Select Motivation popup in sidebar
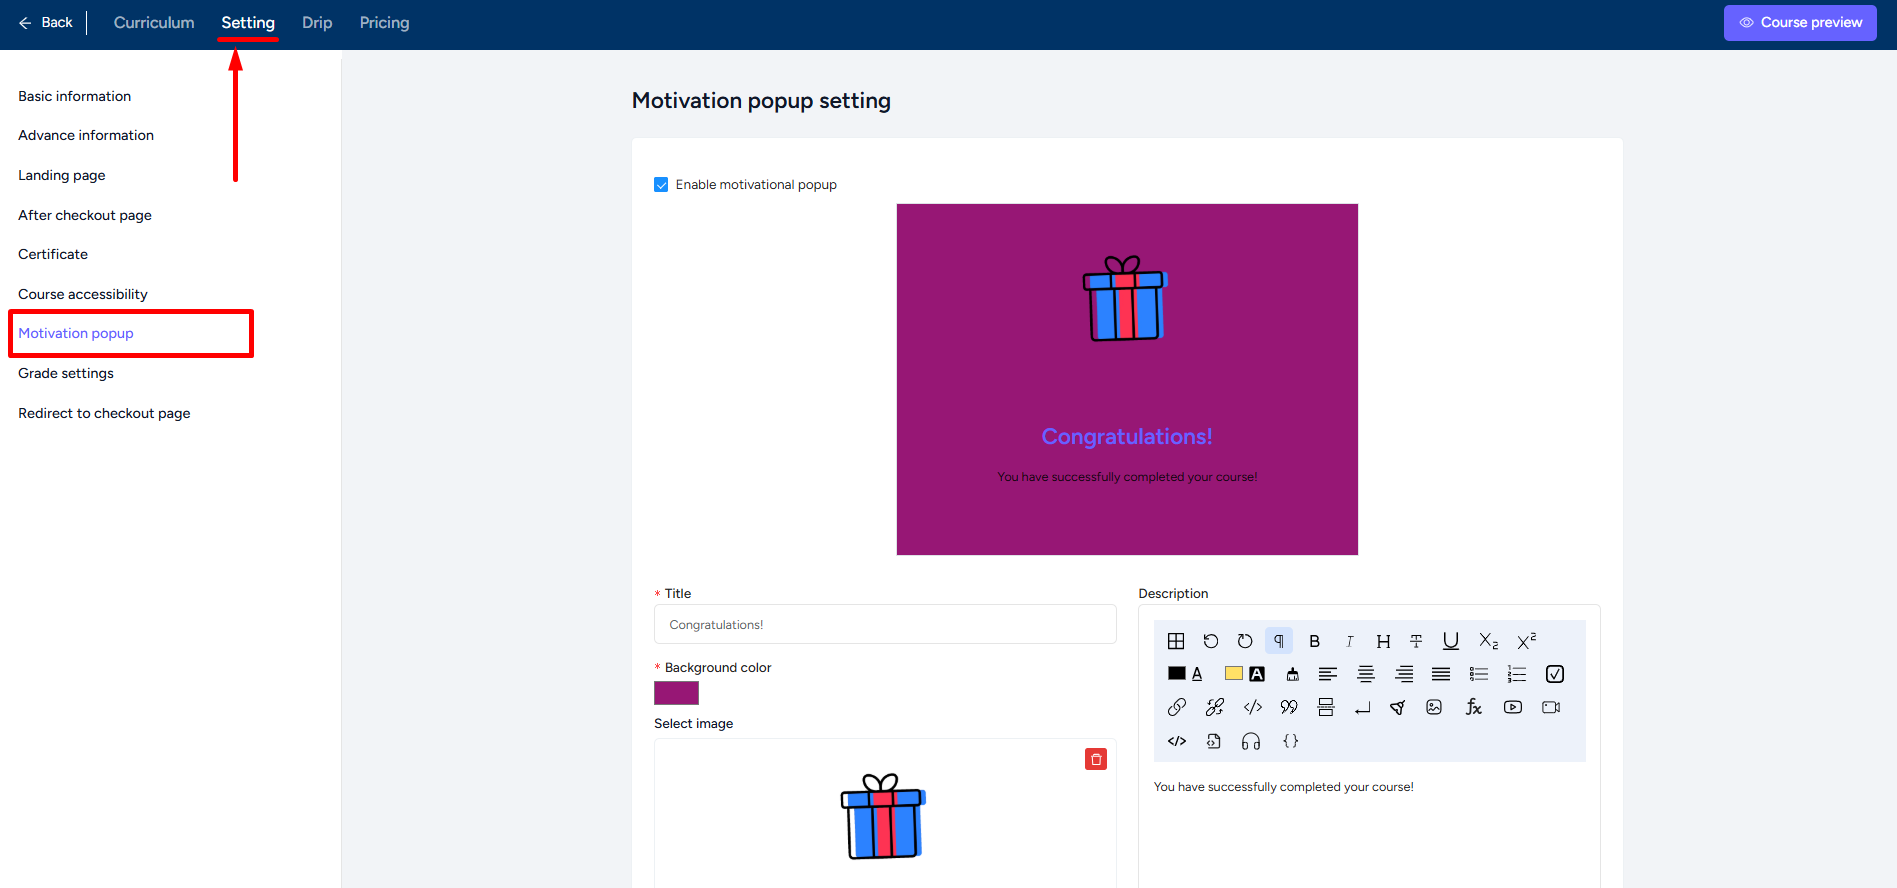The image size is (1897, 888). tap(76, 333)
